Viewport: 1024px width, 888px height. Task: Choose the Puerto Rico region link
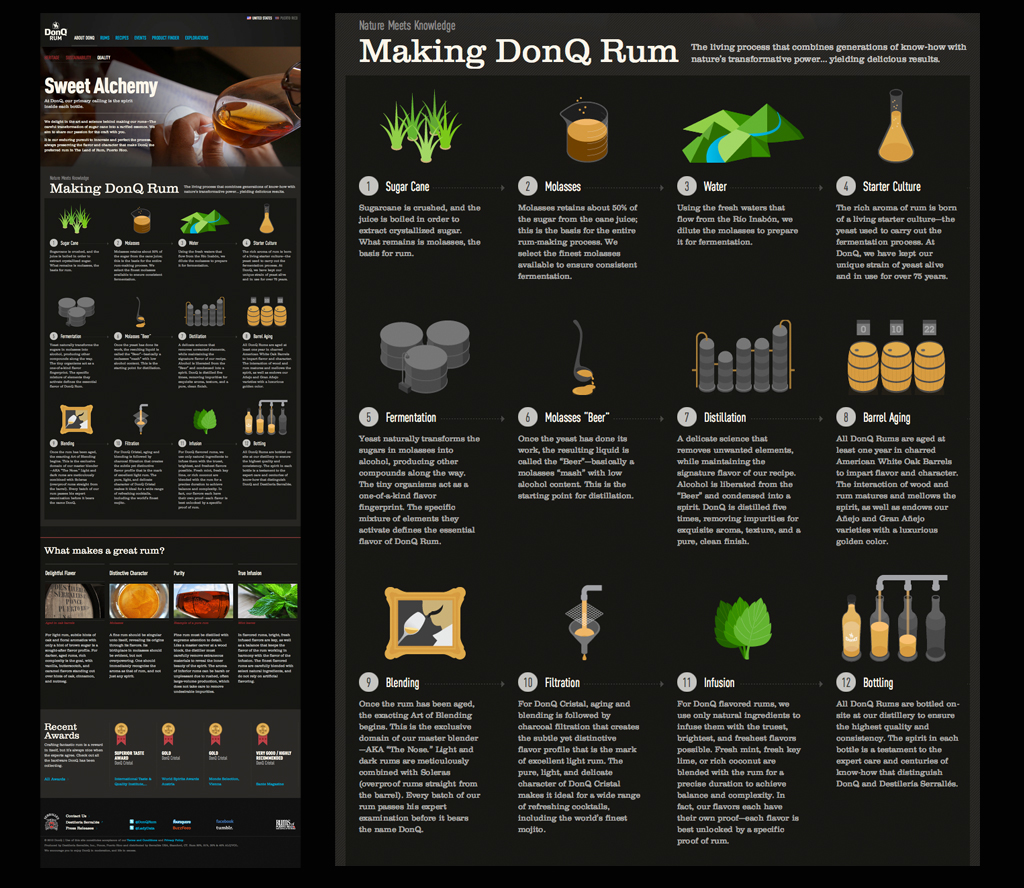point(287,18)
